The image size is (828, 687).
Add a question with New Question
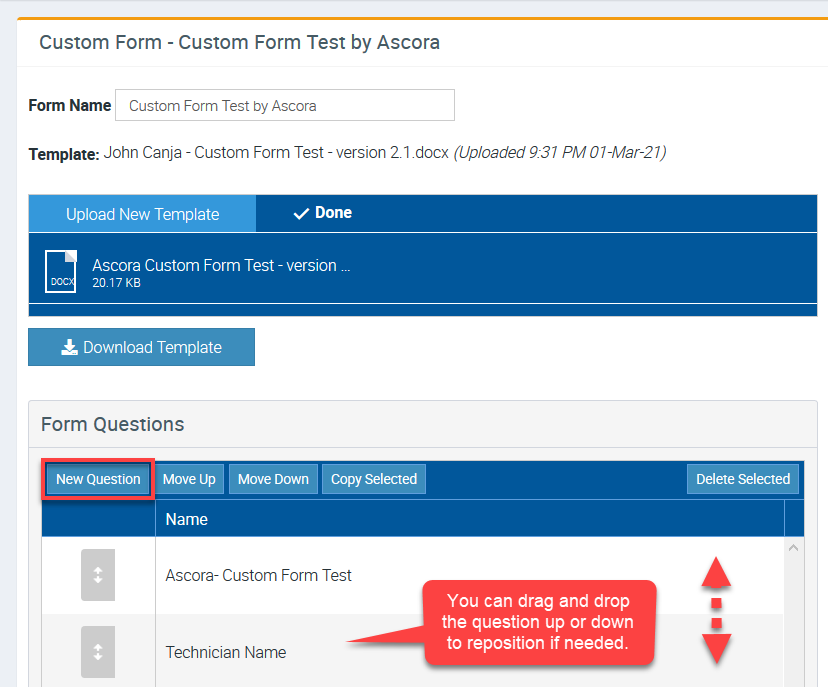[x=98, y=479]
